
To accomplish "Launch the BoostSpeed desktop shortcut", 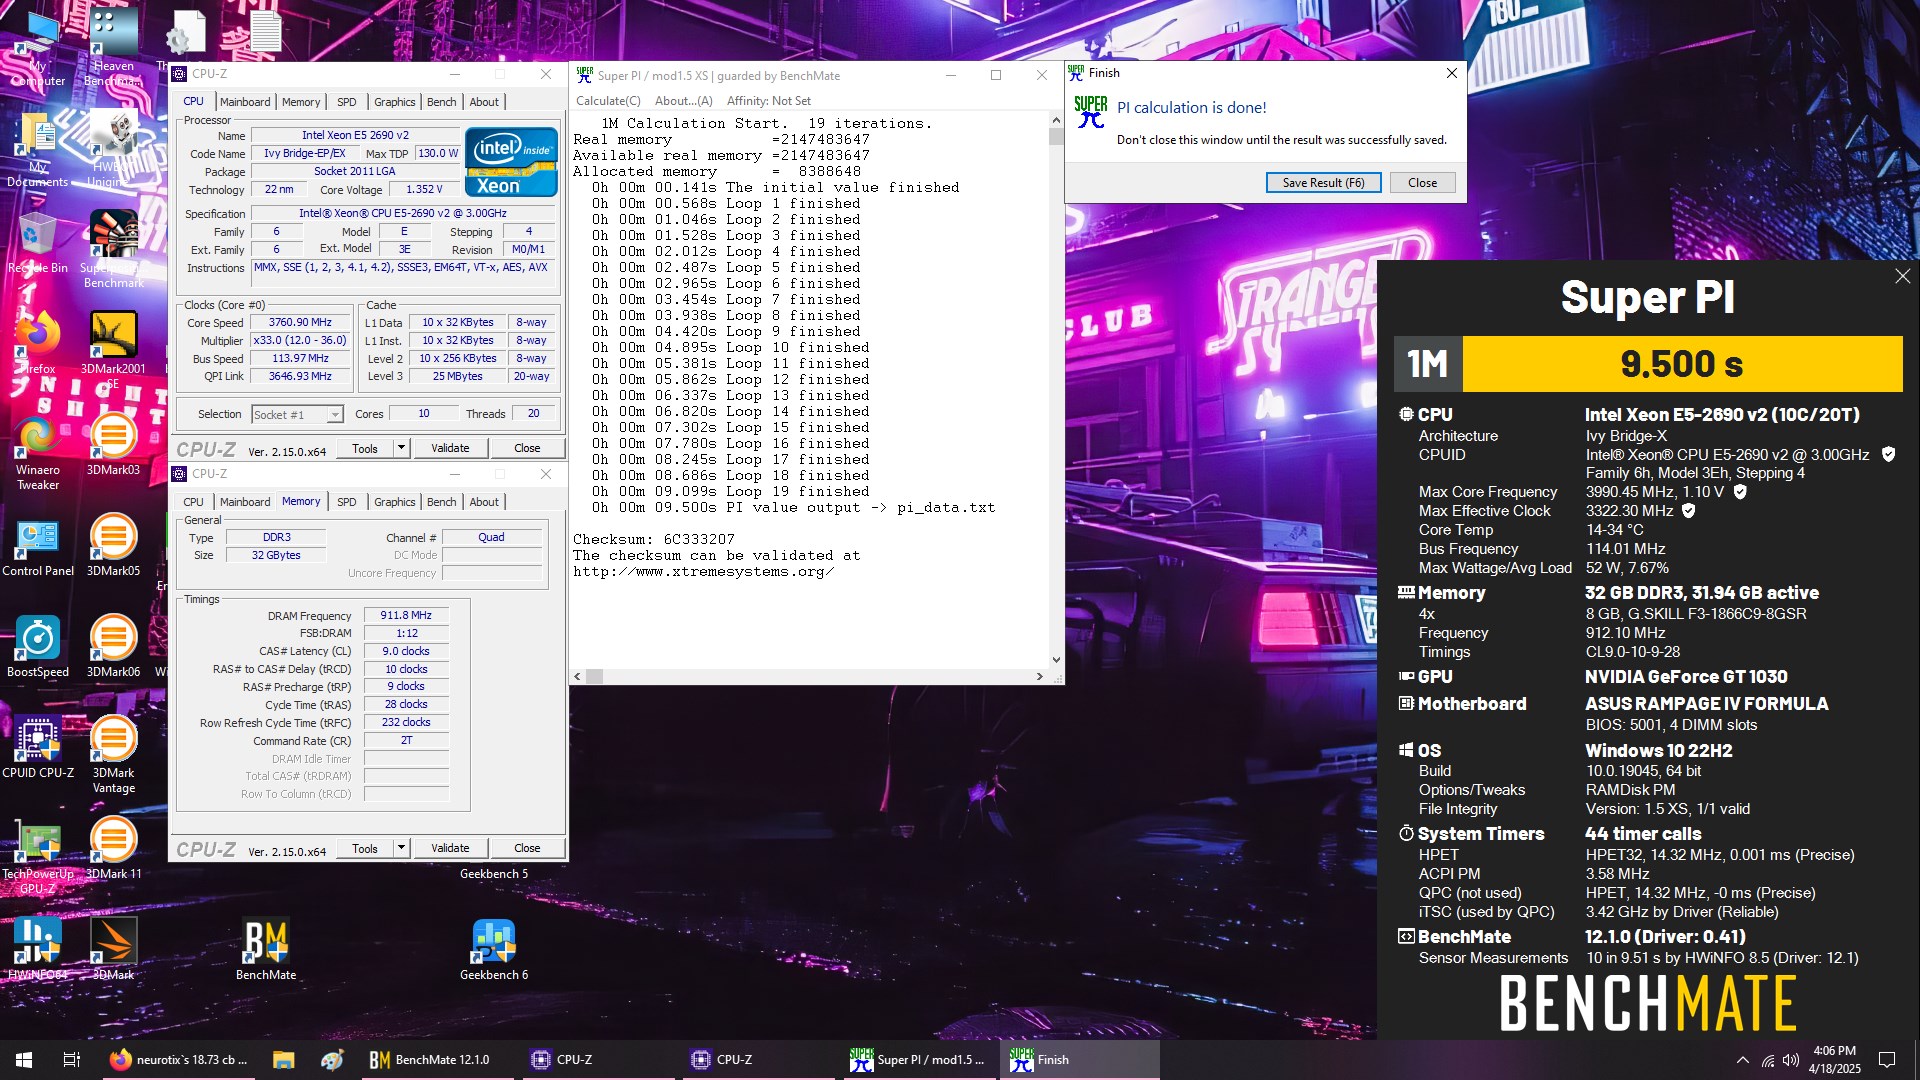I will click(38, 647).
